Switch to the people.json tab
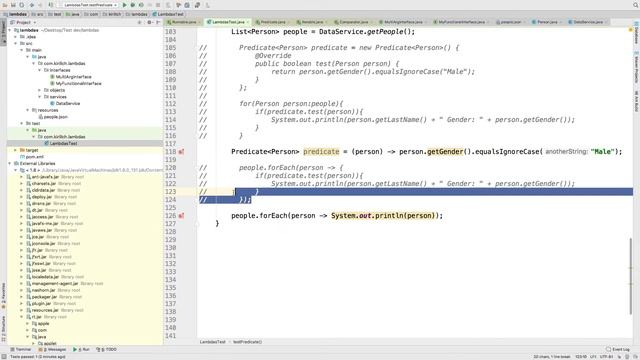This screenshot has width=640, height=360. (510, 22)
